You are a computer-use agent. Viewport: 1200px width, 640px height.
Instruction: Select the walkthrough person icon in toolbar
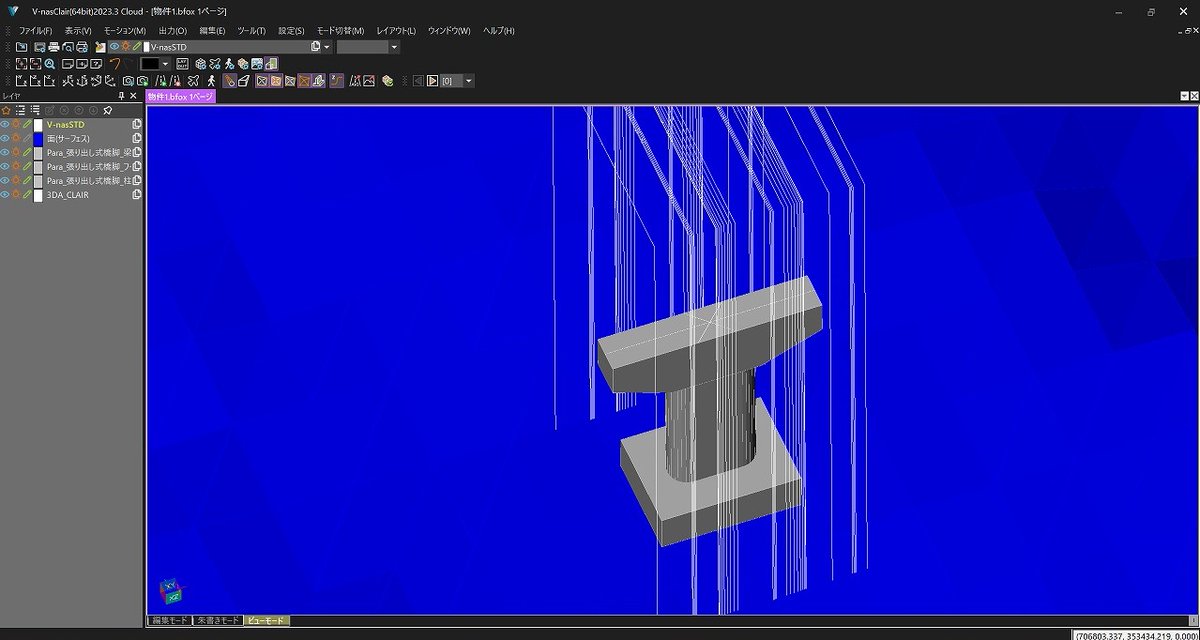[229, 63]
